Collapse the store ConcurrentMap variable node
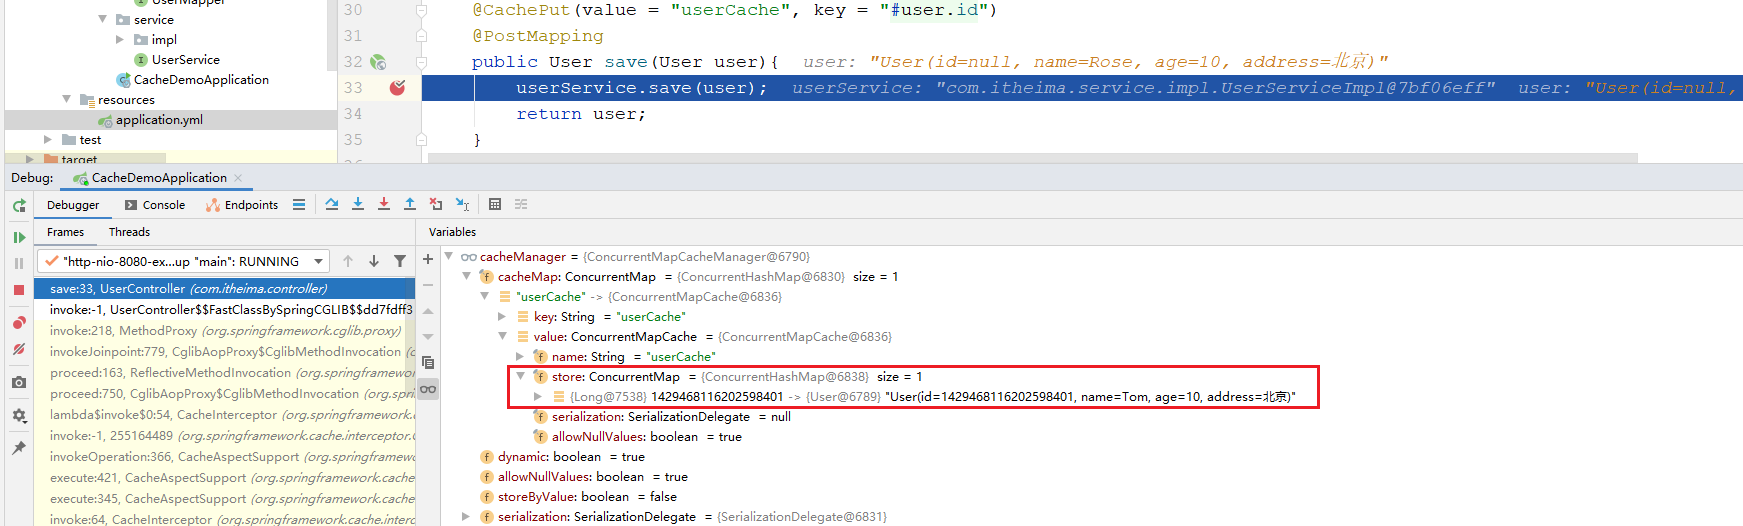The image size is (1743, 526). 521,377
